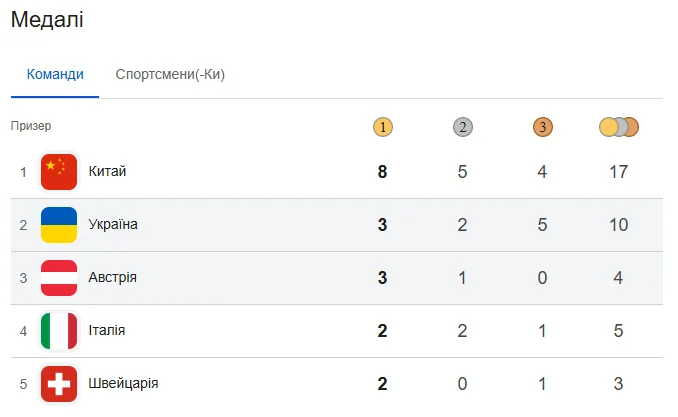This screenshot has height=417, width=678.
Task: Click the China flag icon
Action: (x=59, y=172)
